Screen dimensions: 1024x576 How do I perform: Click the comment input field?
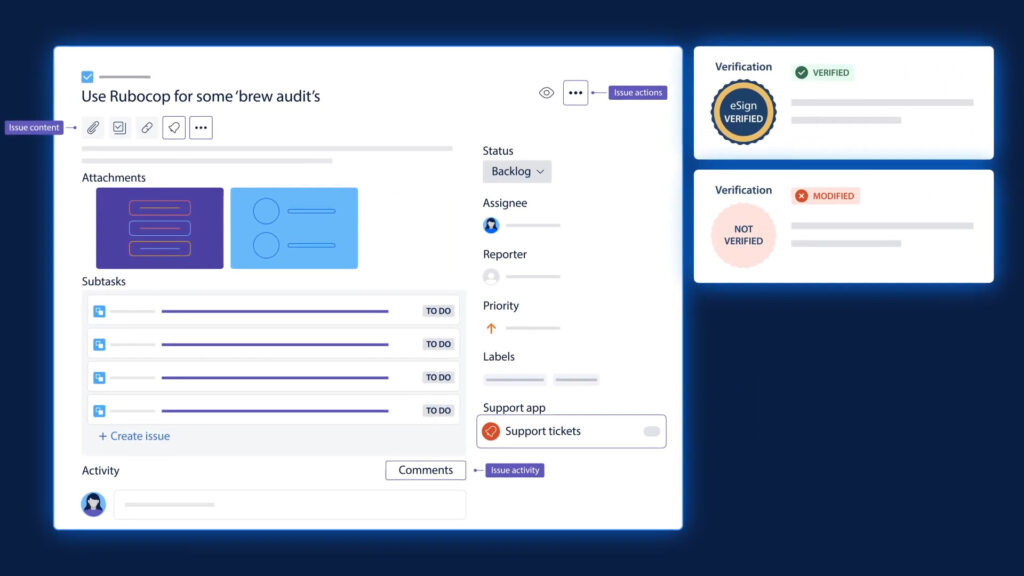click(289, 505)
